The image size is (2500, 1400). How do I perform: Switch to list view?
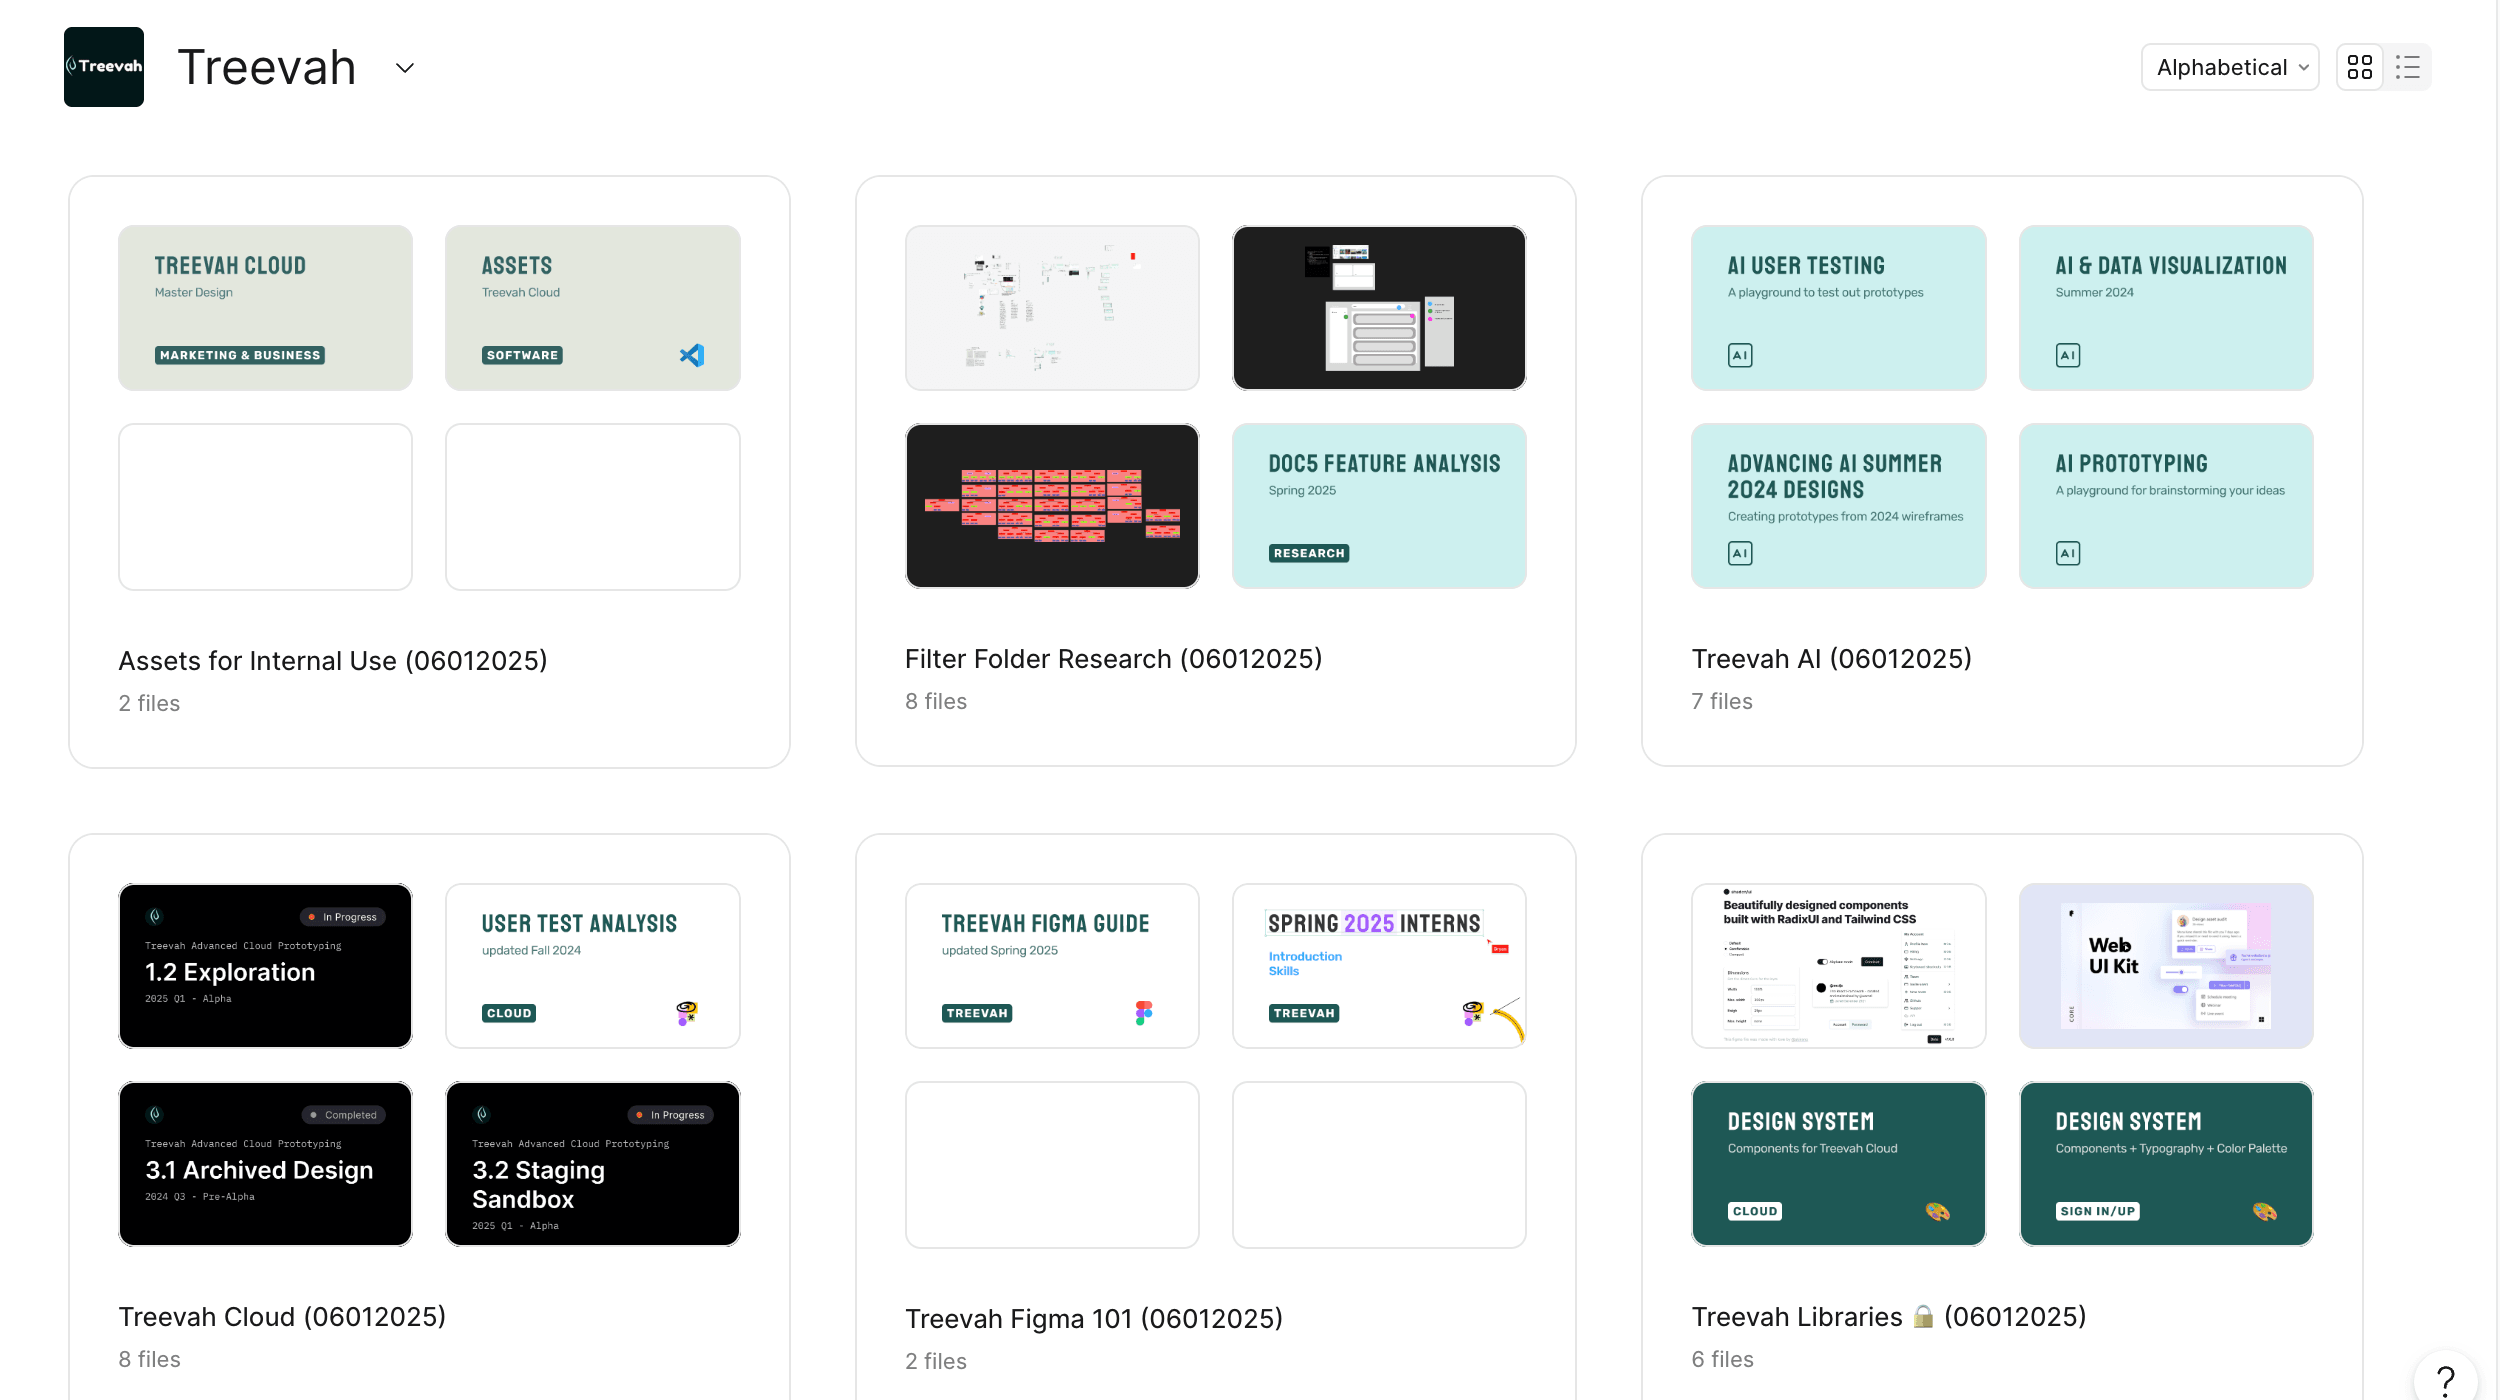(2408, 67)
